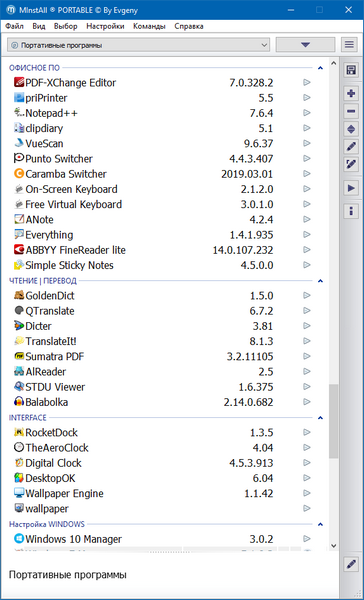The height and width of the screenshot is (600, 364).
Task: Click the pencil with checkmark sidebar icon
Action: click(351, 165)
